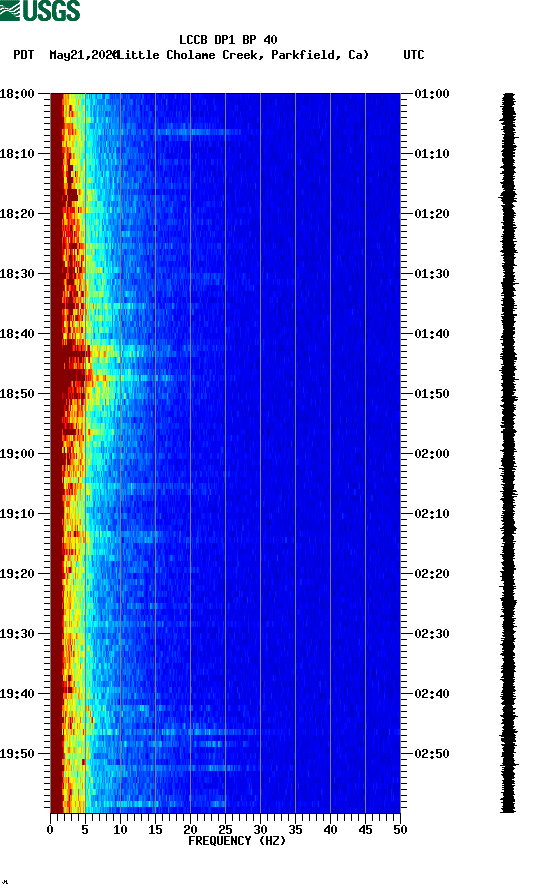Click the 'PDT' timezone label
Screen dimensions: 552x893
[x=23, y=55]
